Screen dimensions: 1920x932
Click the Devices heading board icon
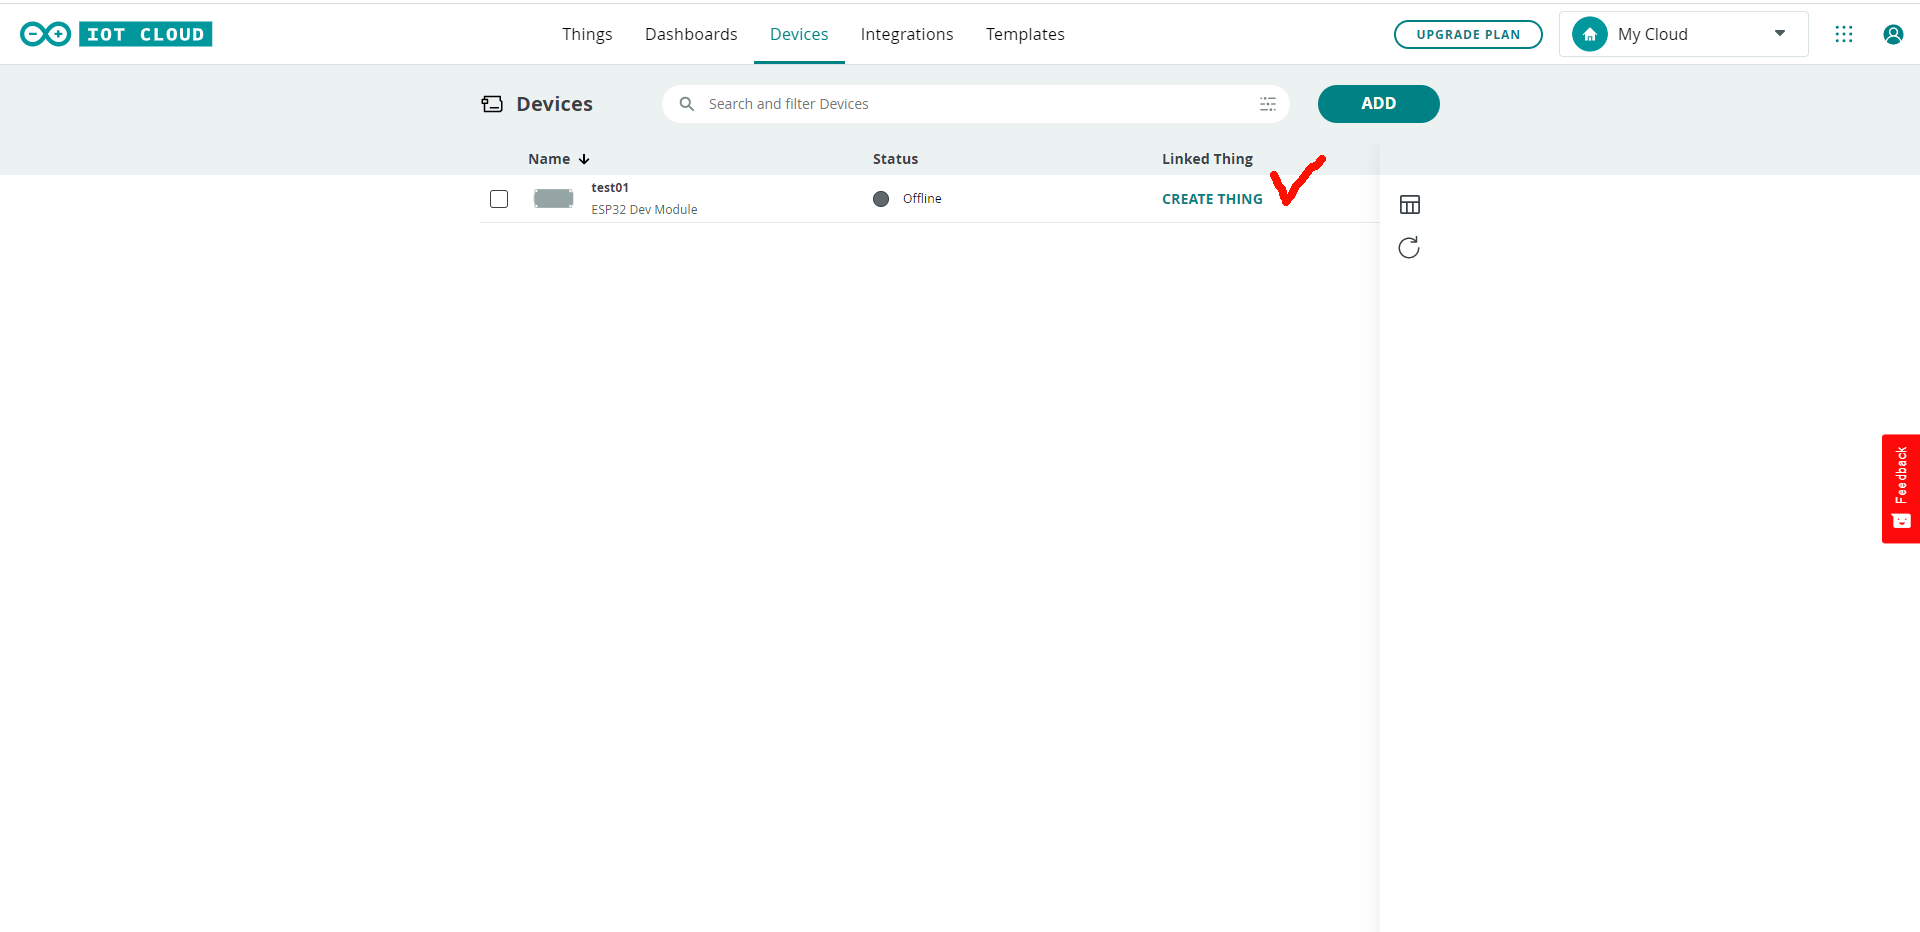[x=492, y=104]
